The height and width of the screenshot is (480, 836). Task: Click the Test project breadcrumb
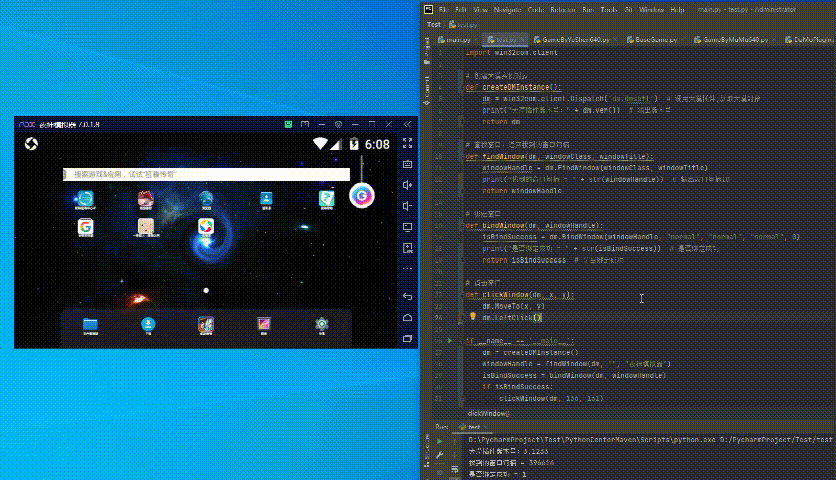pos(433,25)
